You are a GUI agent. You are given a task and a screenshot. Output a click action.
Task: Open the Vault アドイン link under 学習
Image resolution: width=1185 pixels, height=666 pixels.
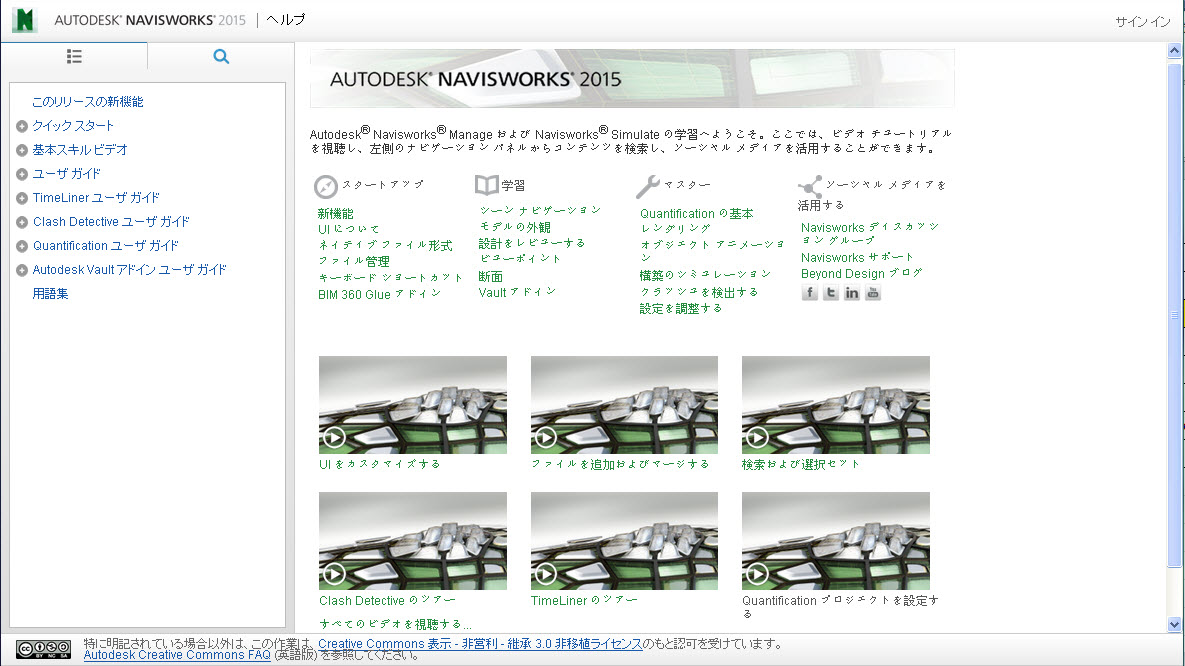click(517, 292)
